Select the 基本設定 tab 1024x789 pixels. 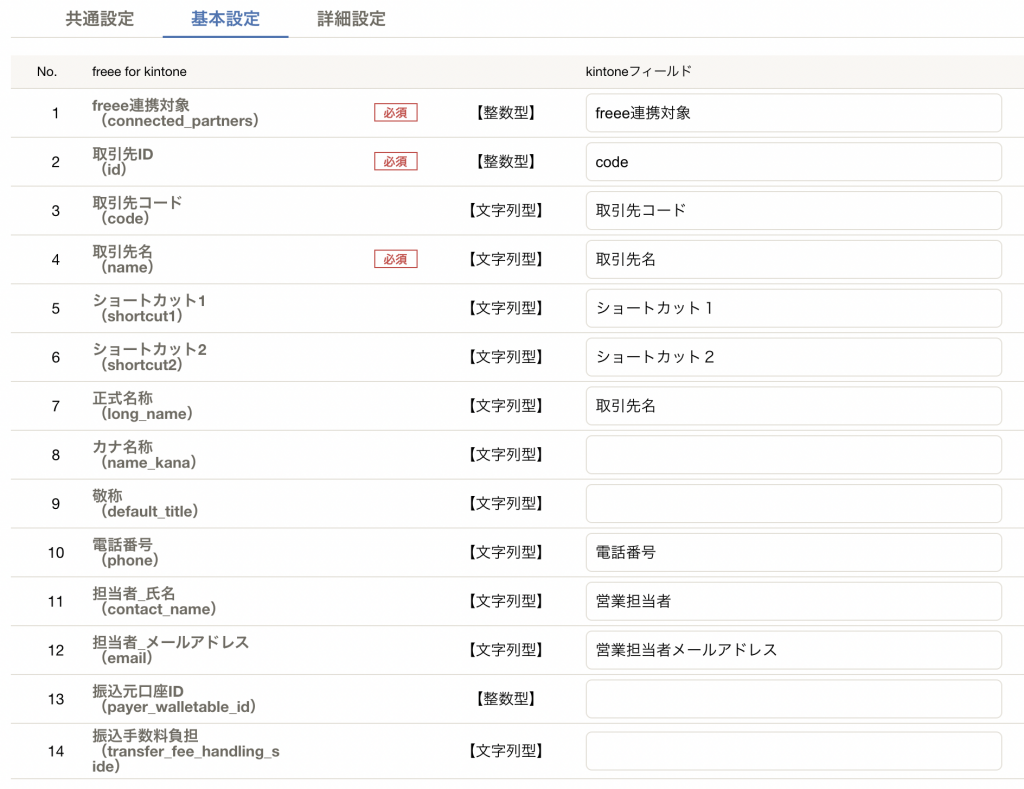point(225,19)
